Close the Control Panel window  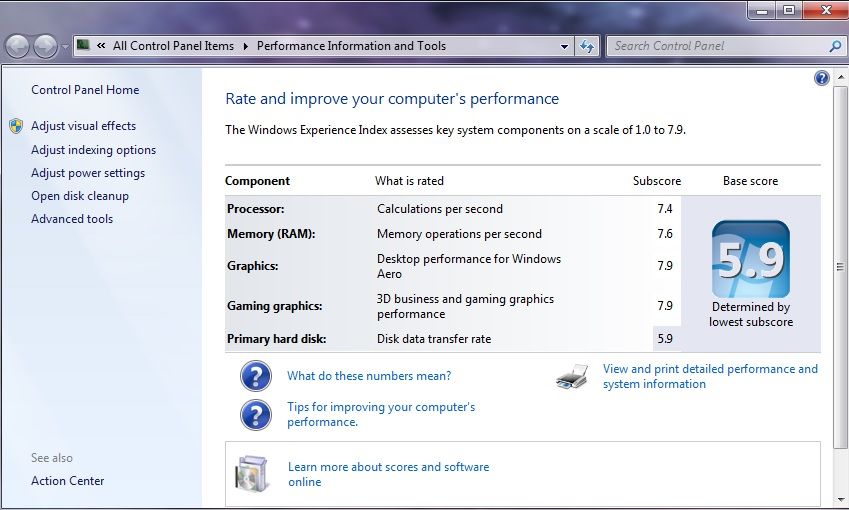coord(825,10)
